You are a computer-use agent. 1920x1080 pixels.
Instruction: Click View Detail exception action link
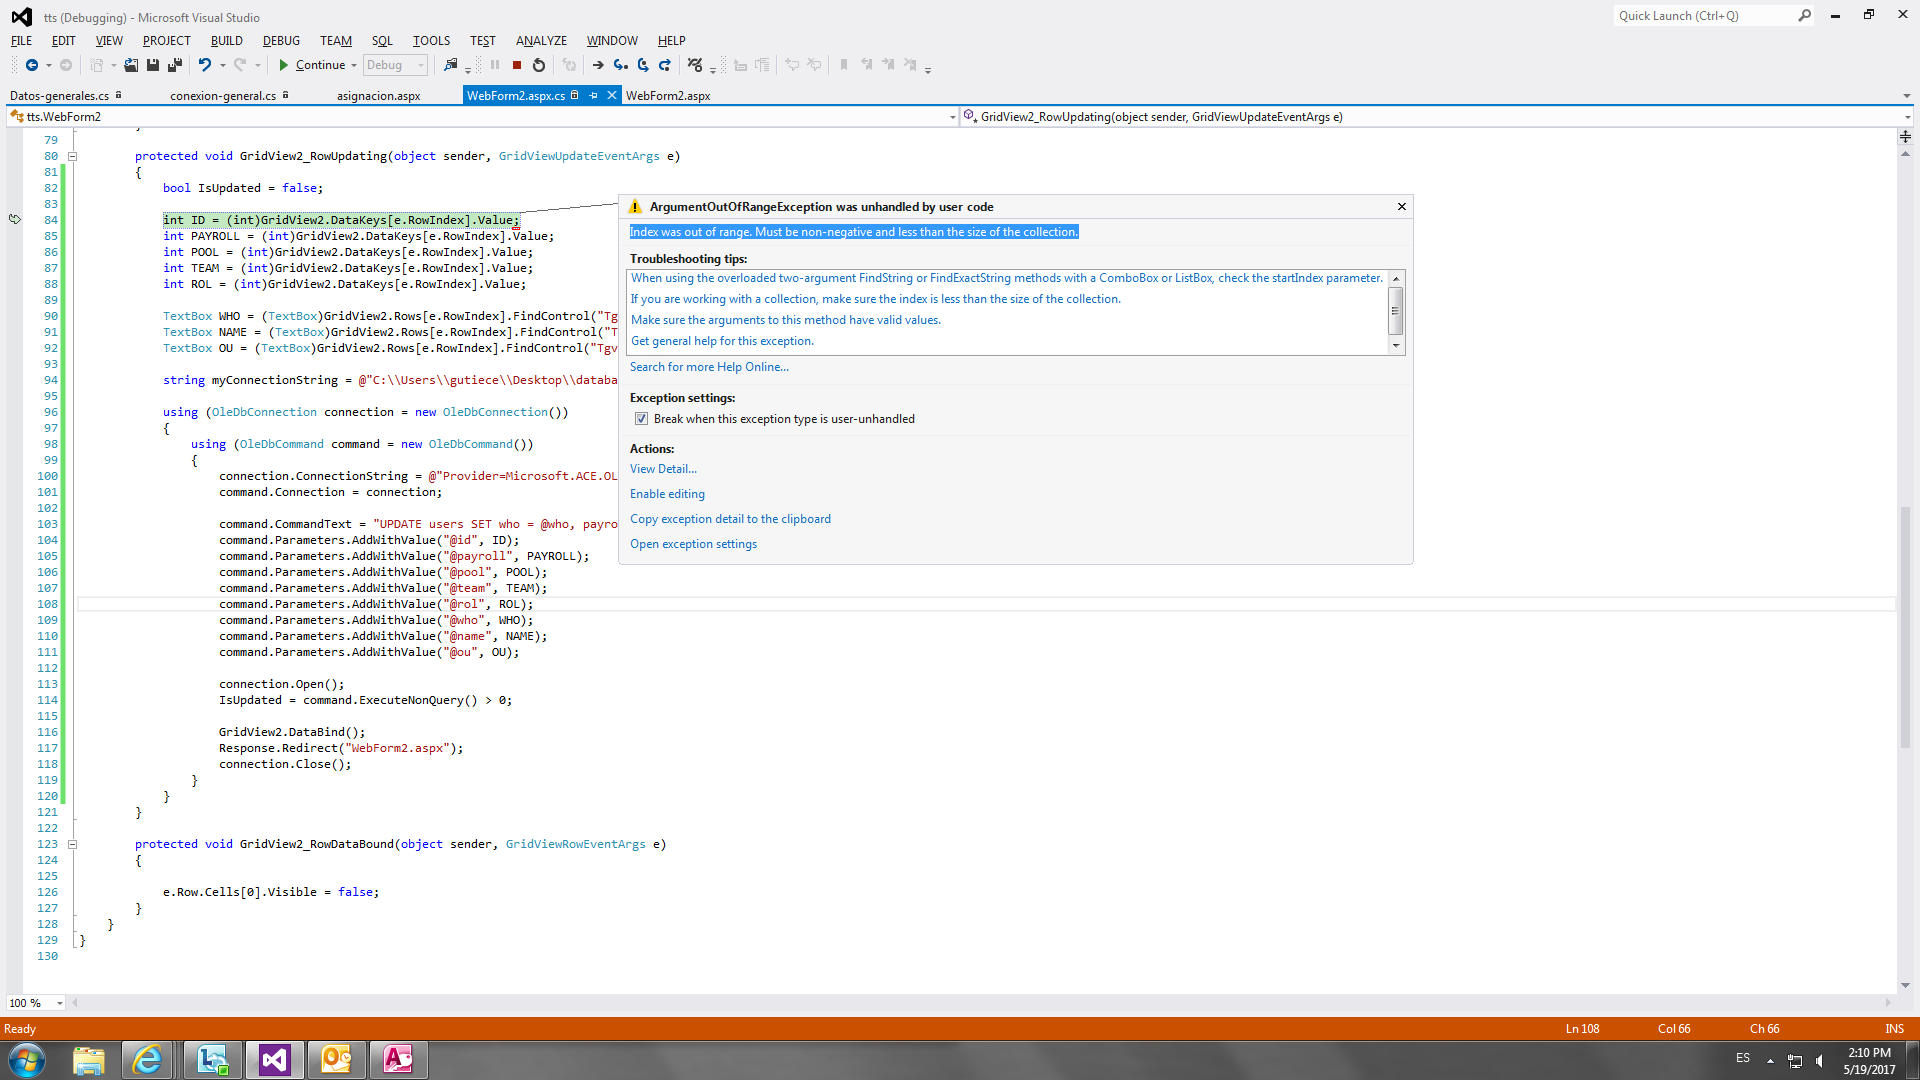coord(661,469)
